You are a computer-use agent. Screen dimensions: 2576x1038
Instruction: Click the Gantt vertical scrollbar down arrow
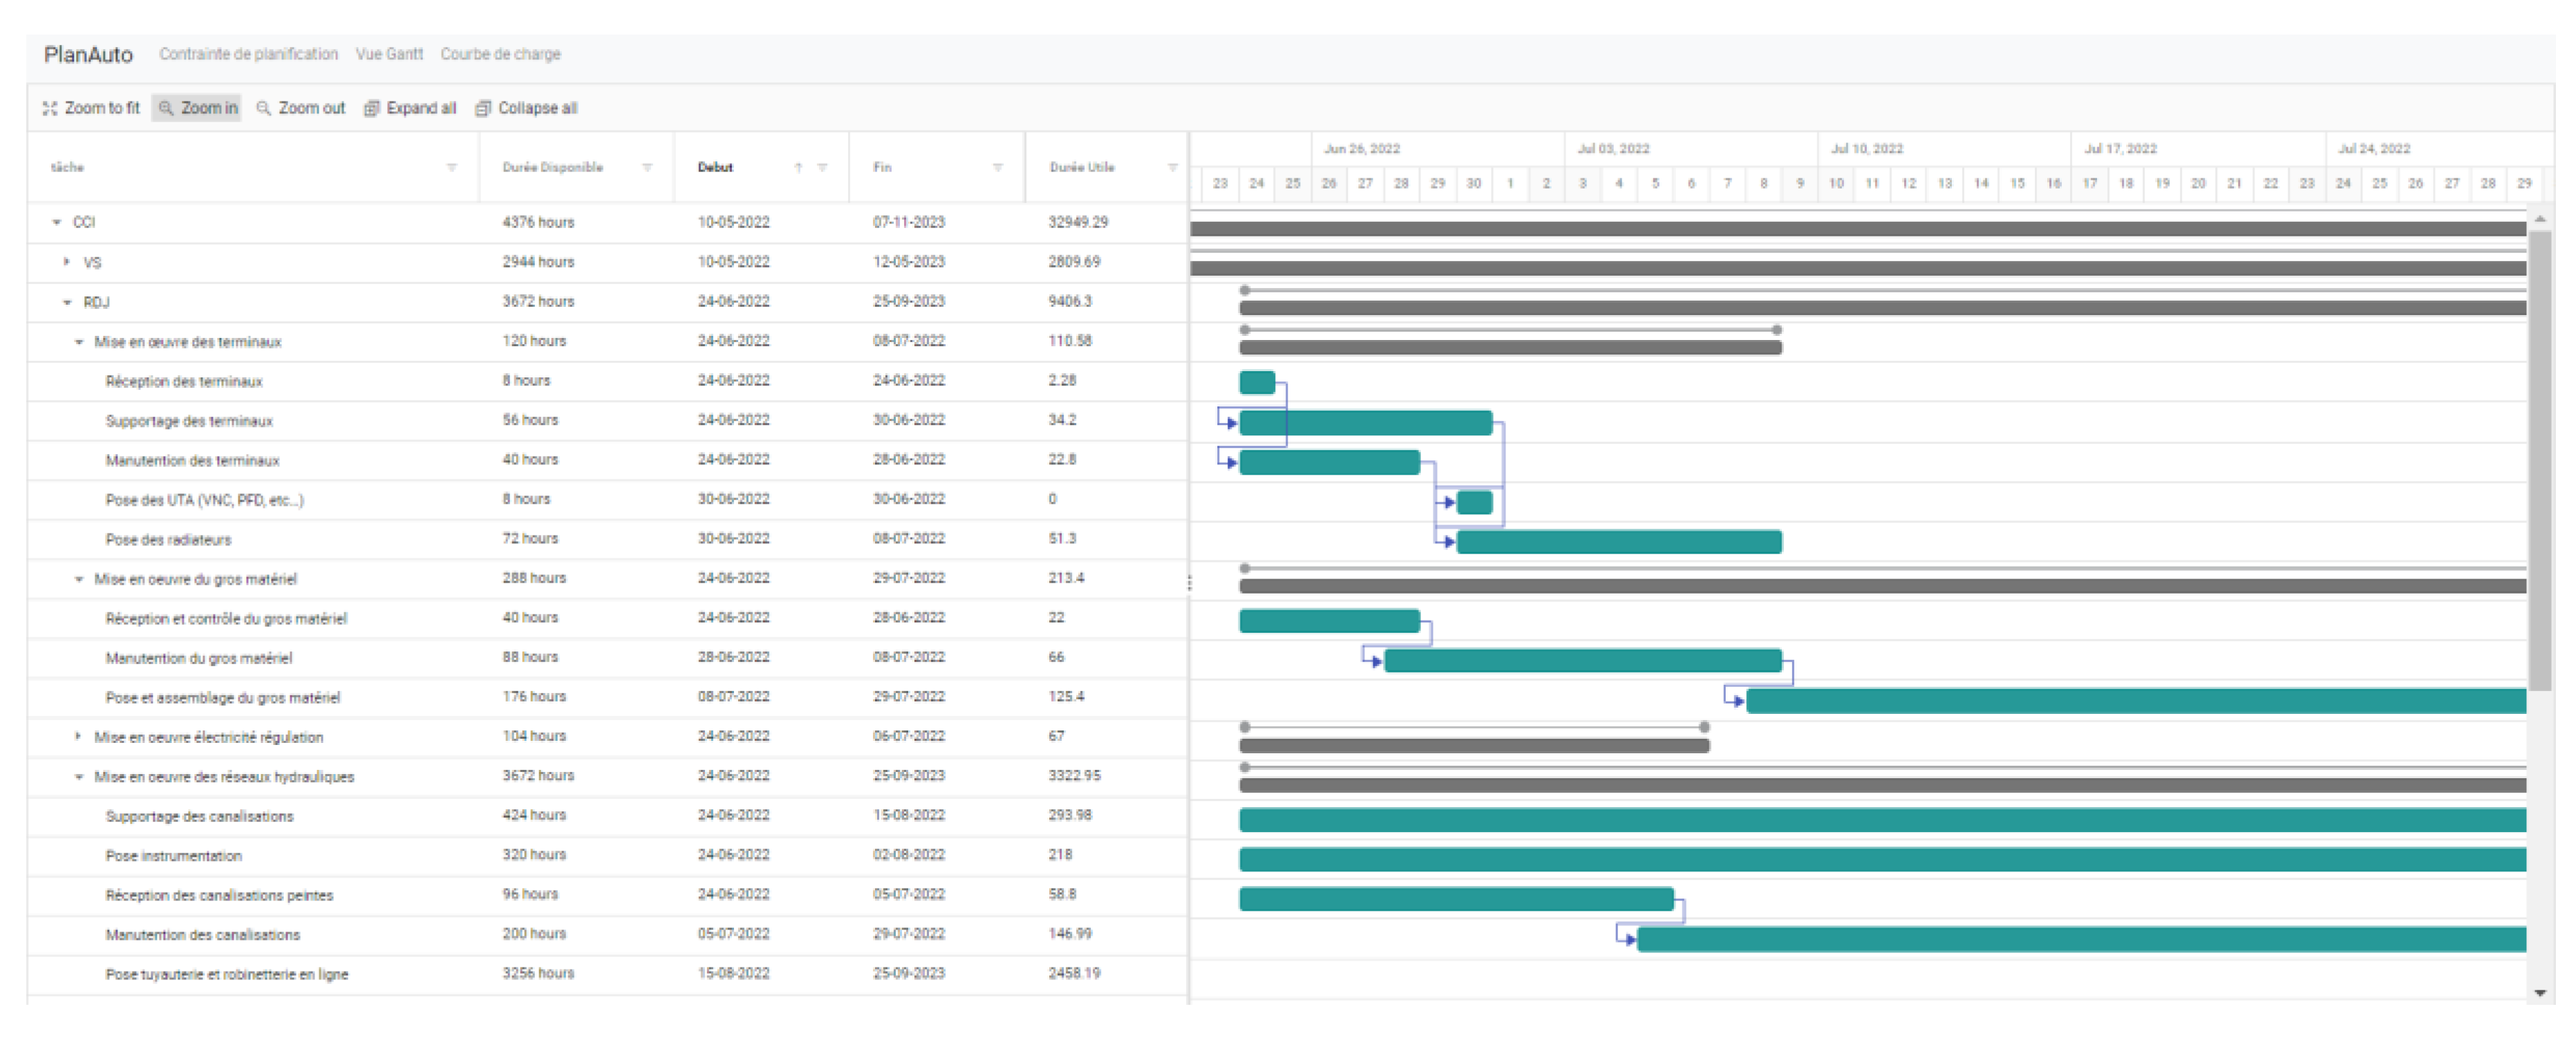(2540, 993)
